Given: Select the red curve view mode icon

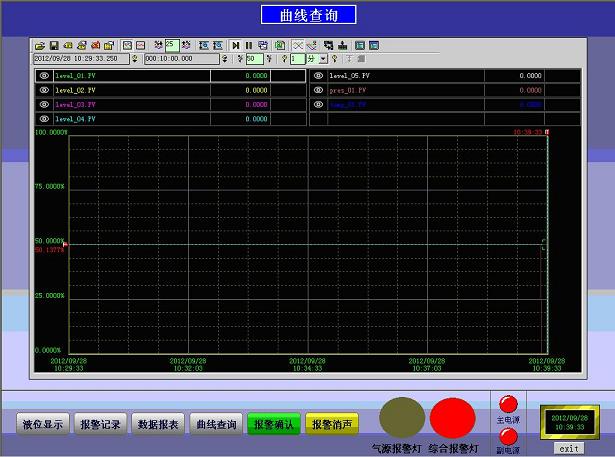Looking at the screenshot, I should pos(141,46).
